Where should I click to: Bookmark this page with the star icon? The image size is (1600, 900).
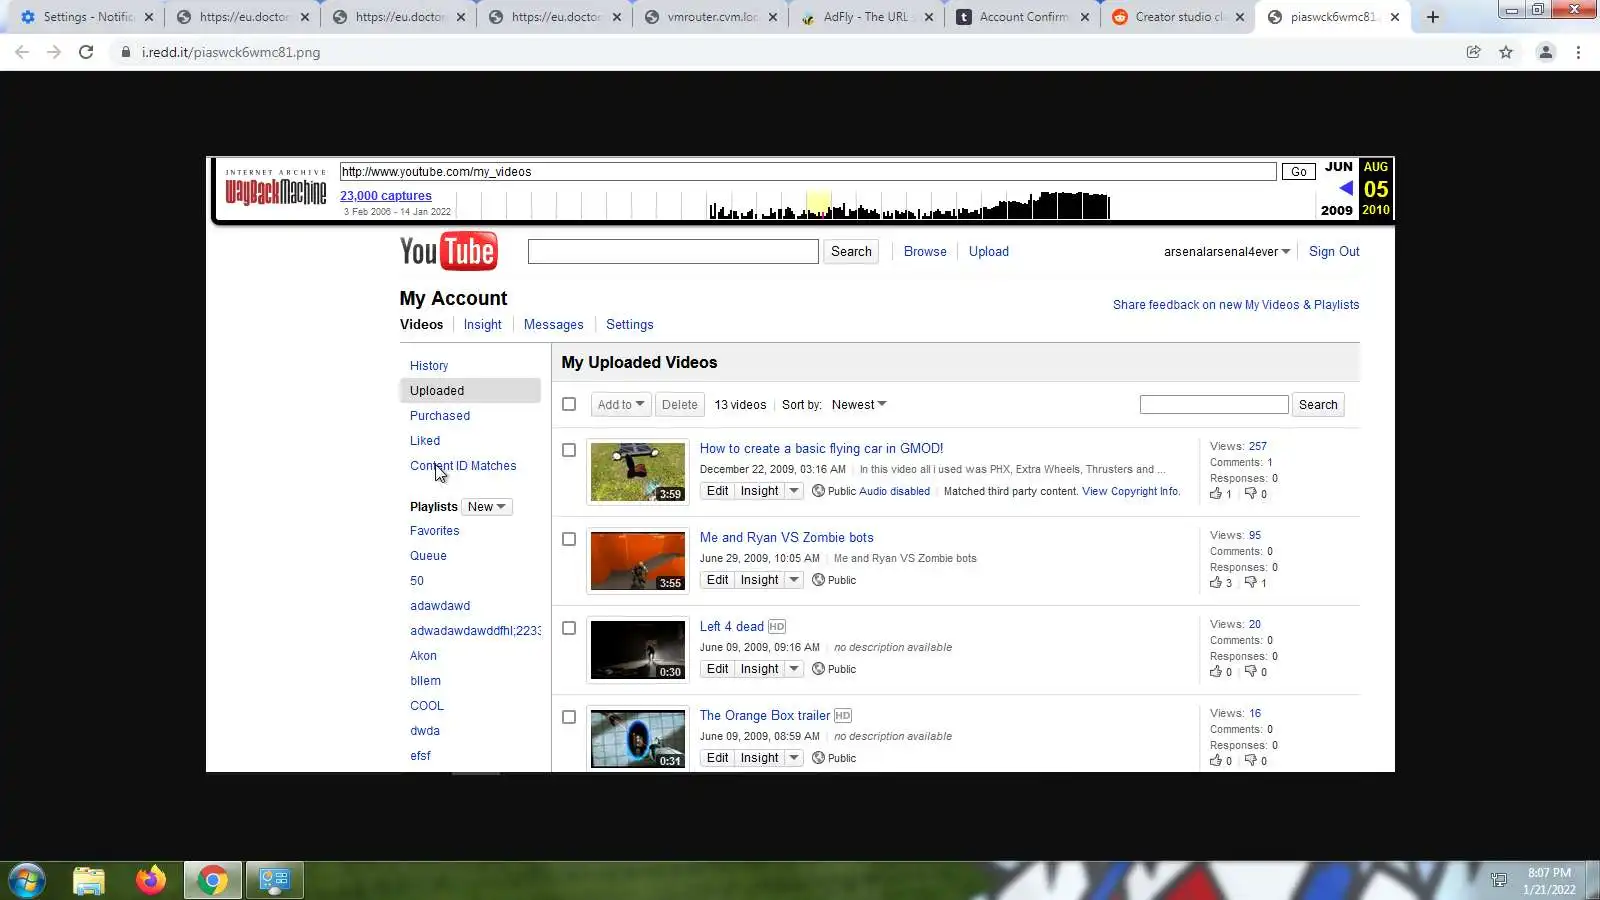tap(1506, 52)
